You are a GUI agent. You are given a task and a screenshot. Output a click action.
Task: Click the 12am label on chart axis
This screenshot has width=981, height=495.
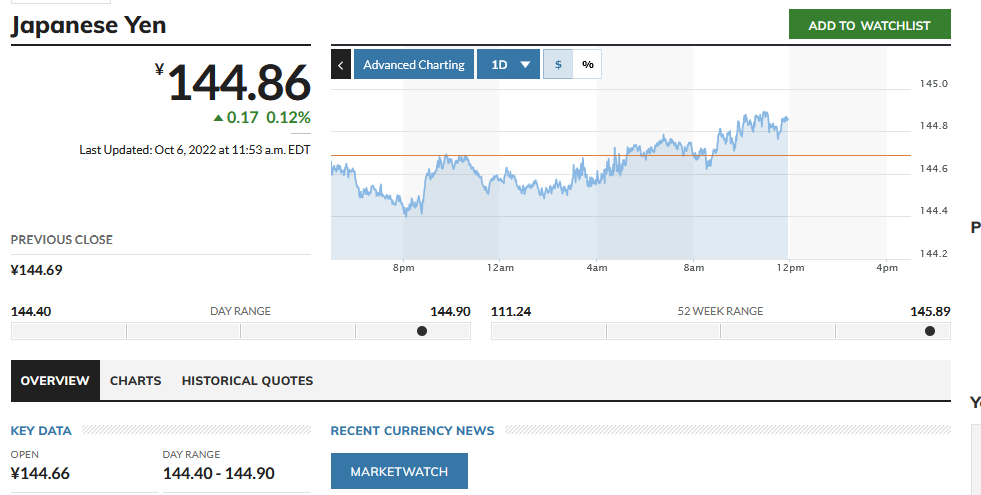click(500, 268)
